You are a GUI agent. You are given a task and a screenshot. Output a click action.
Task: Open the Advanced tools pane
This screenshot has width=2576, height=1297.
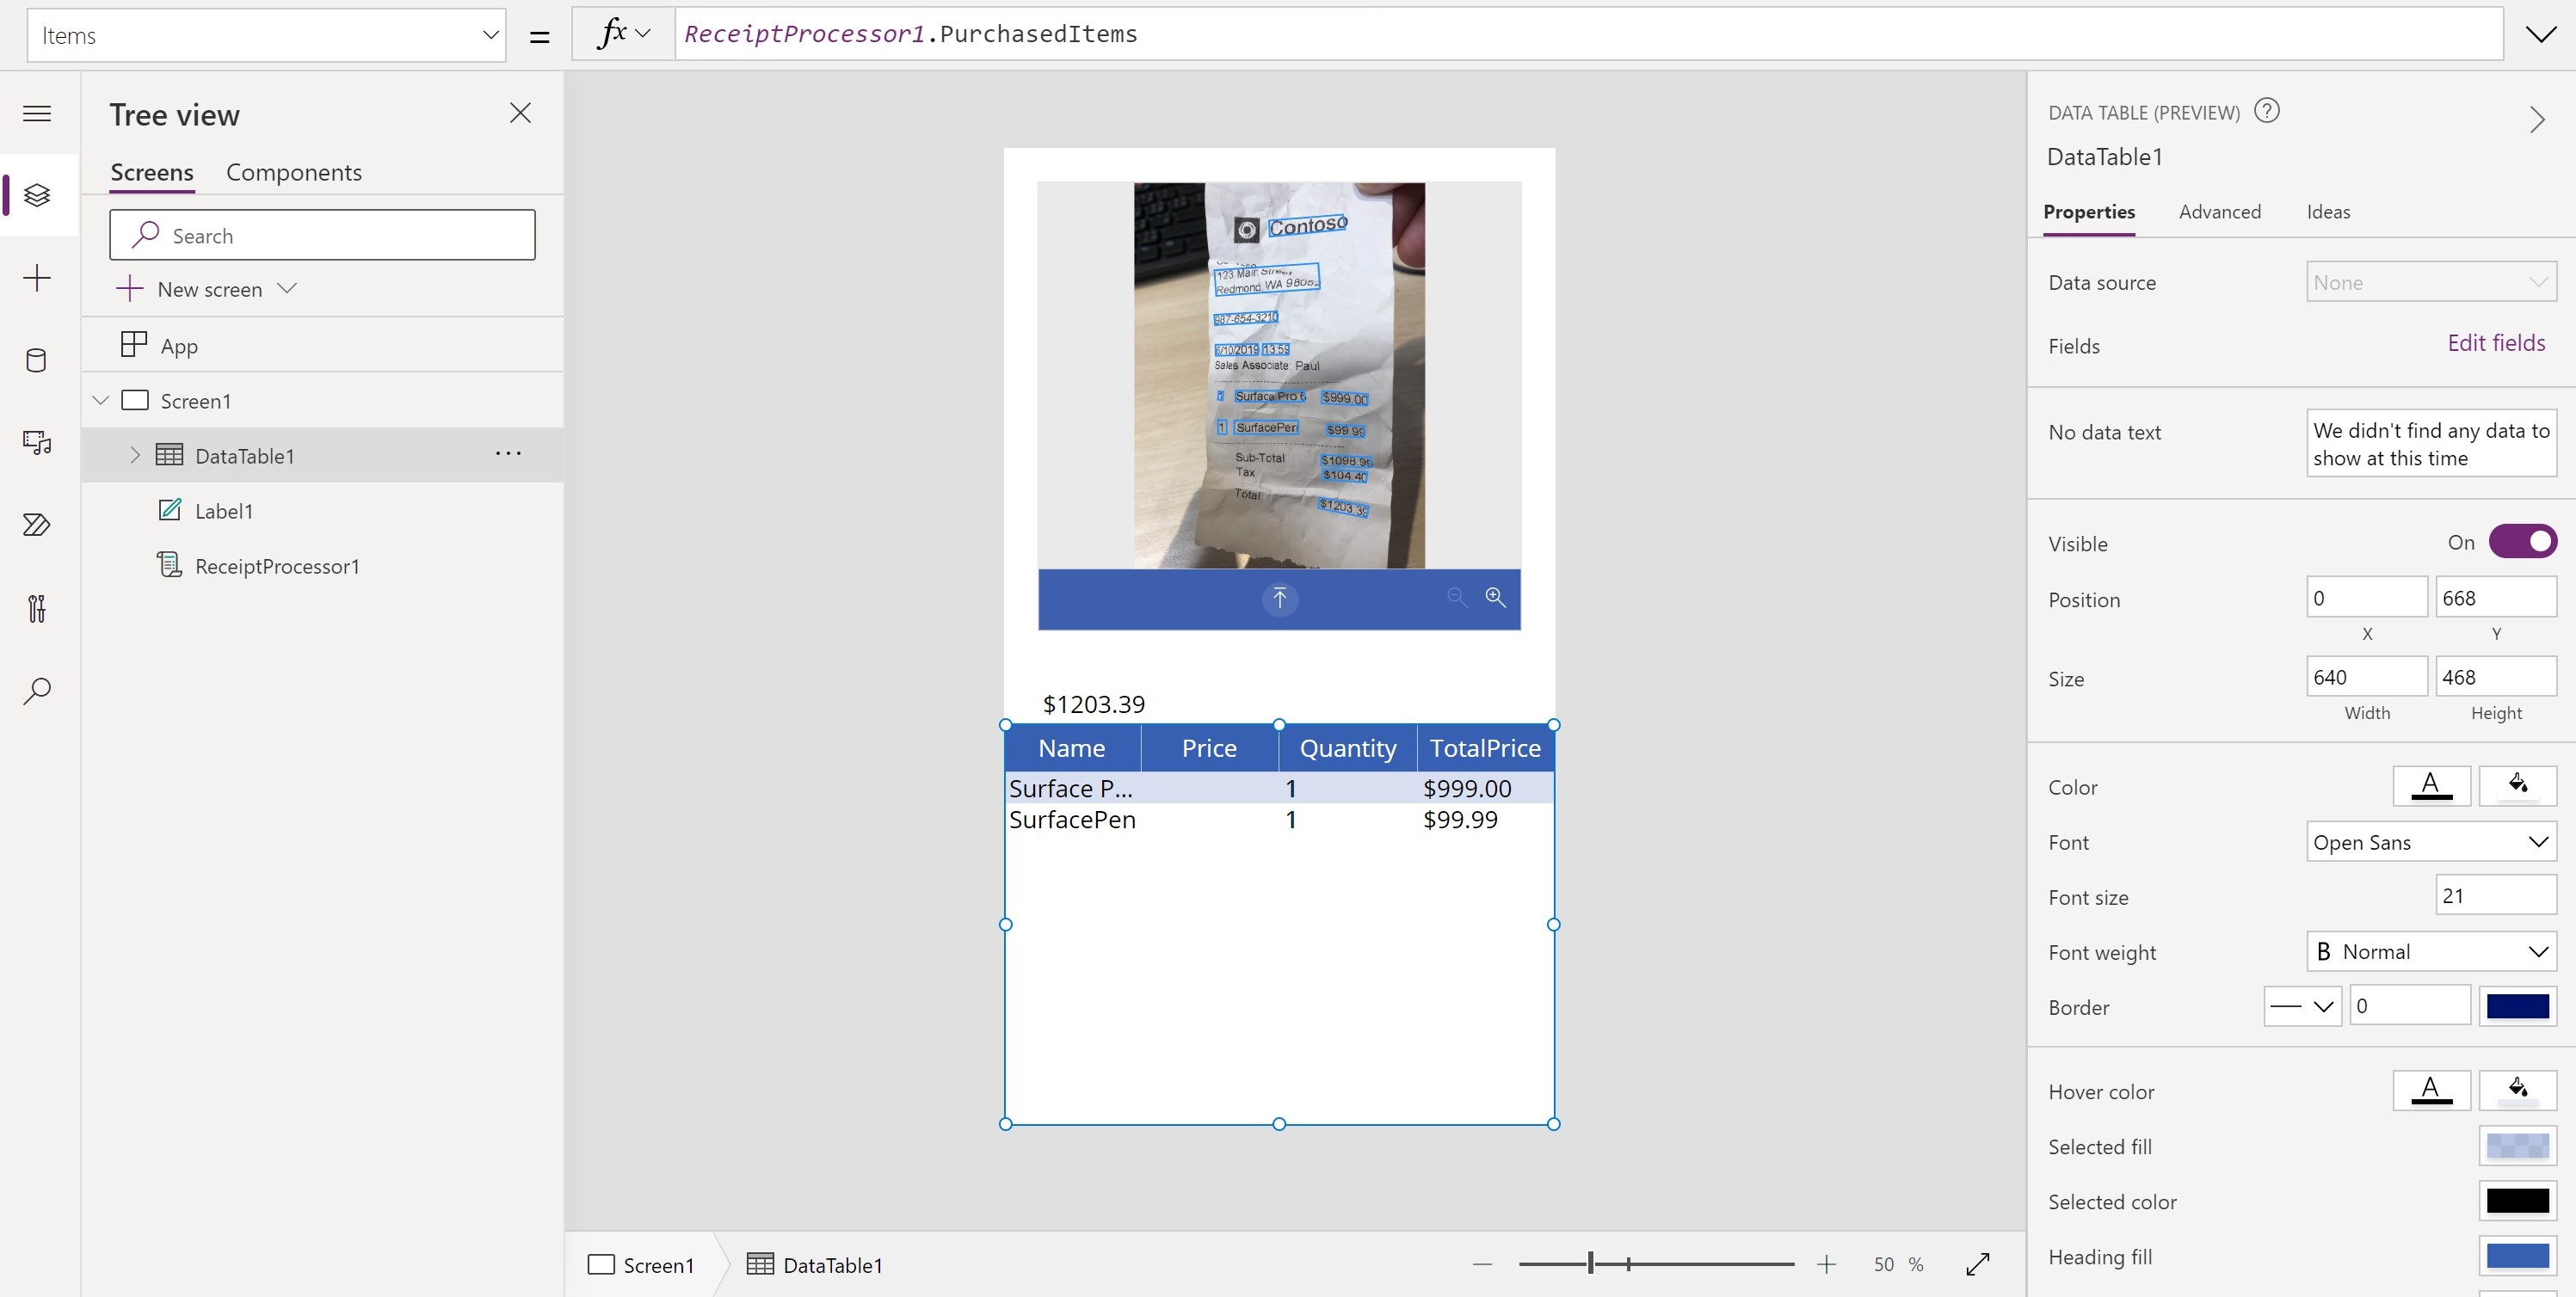[x=37, y=610]
